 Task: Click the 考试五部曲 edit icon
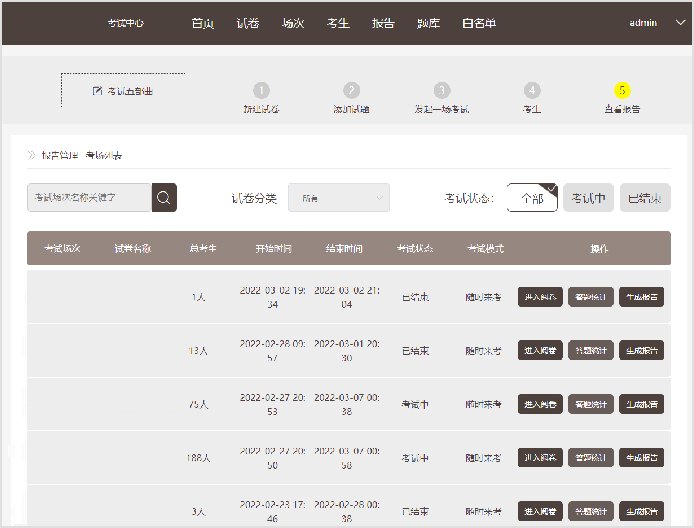coord(97,91)
